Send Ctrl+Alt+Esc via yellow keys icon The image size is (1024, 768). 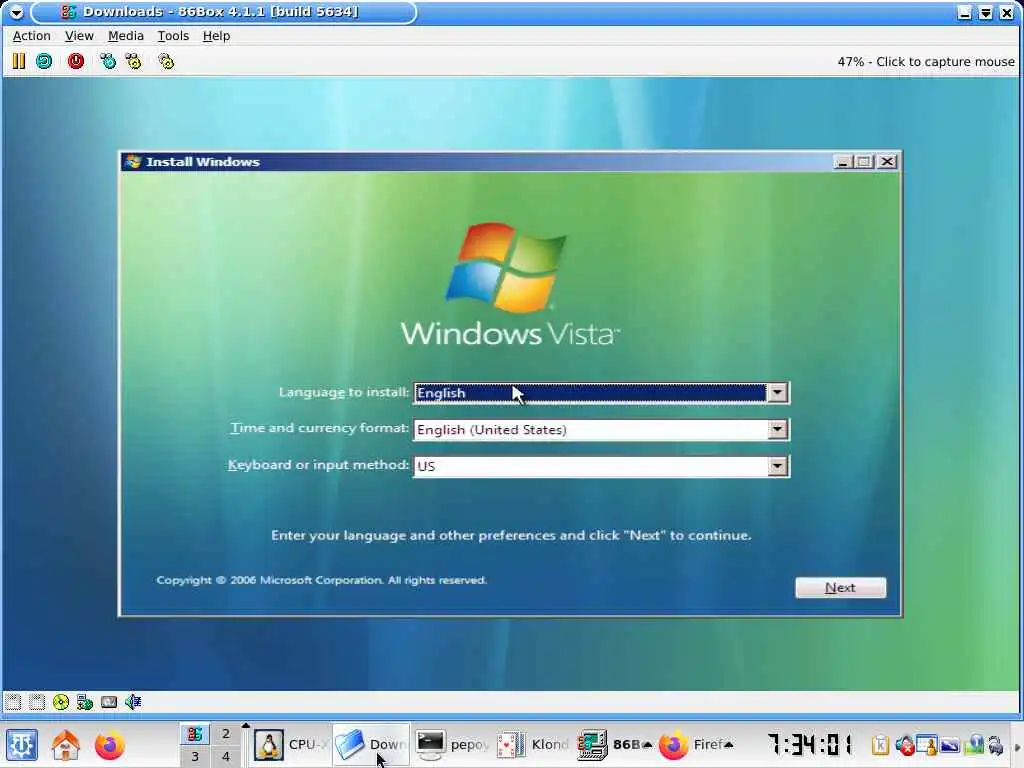[133, 61]
